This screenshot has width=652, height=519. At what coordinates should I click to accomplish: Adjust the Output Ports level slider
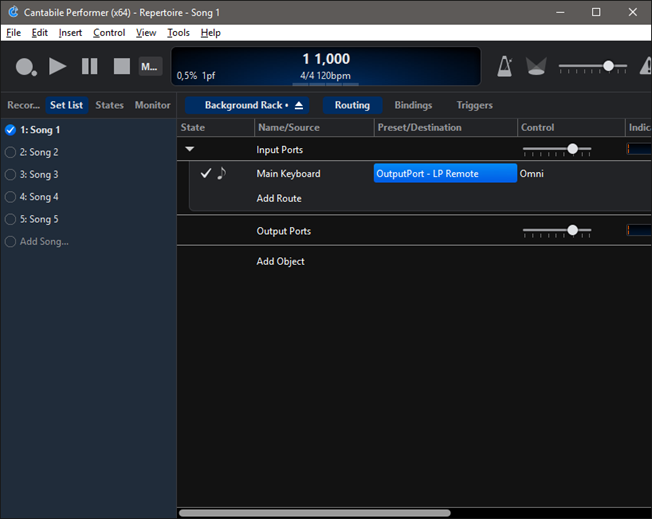point(557,231)
